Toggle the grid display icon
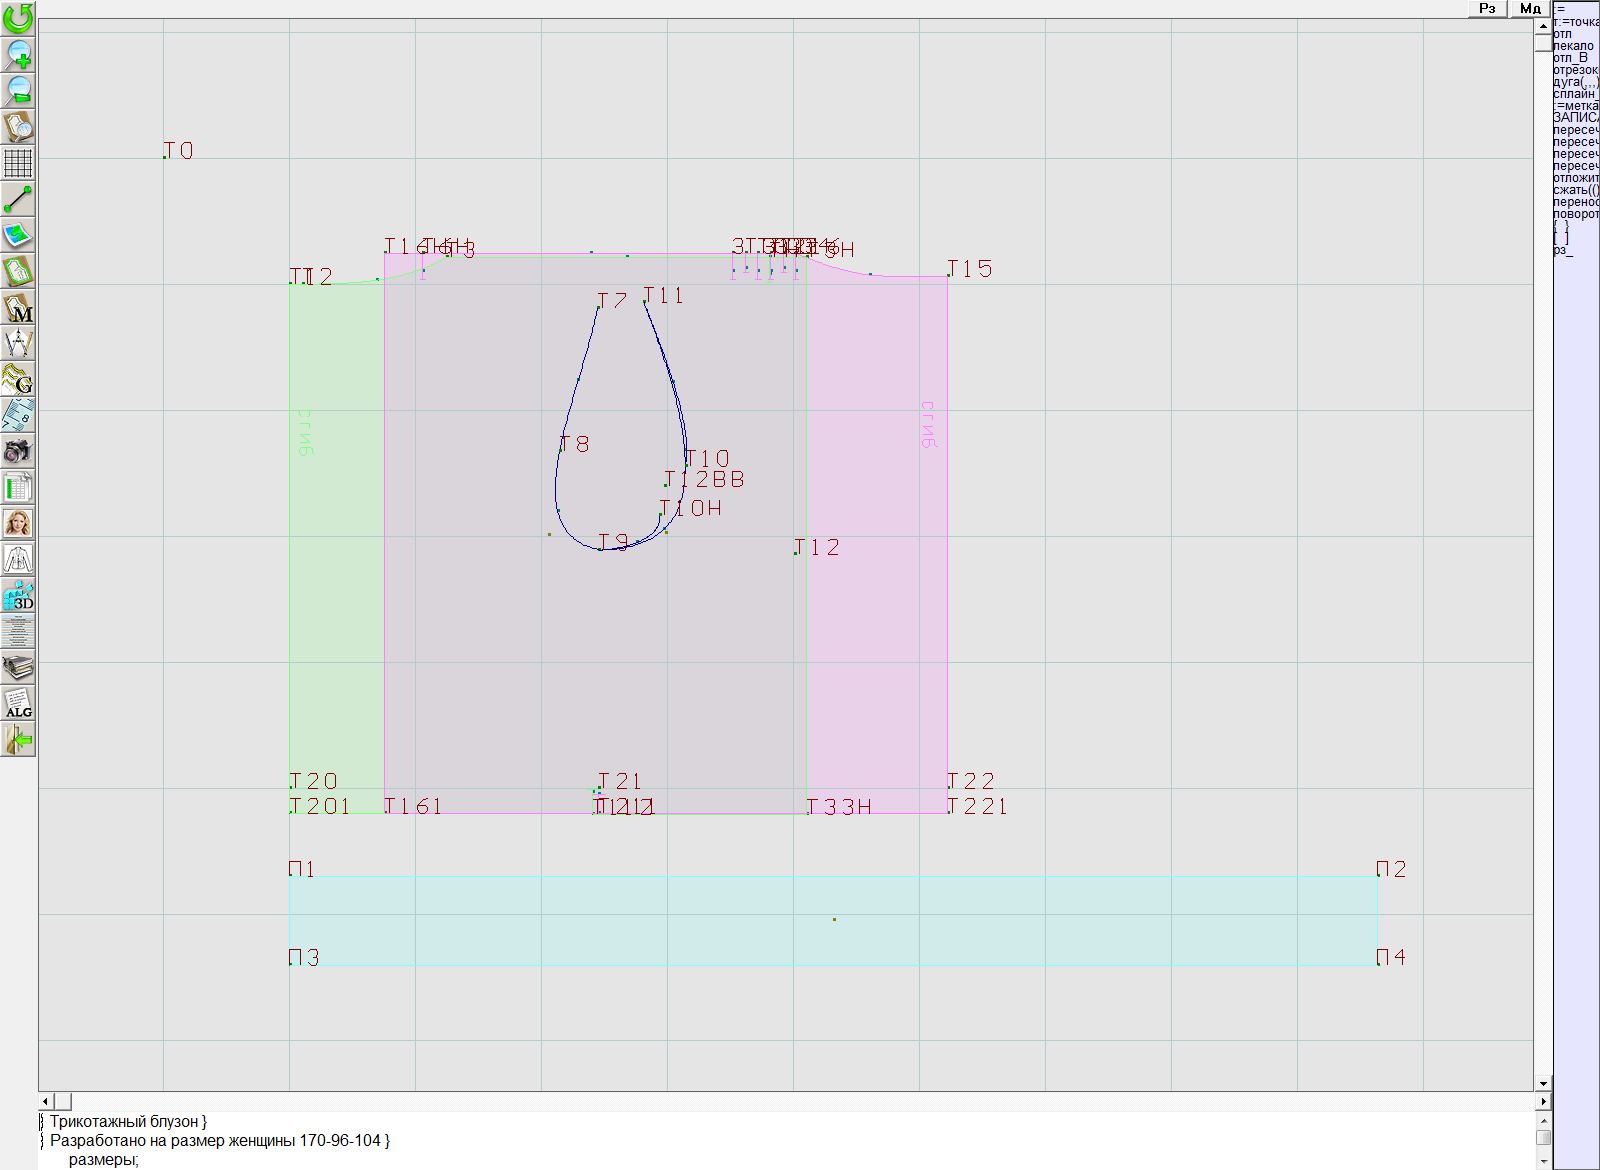Viewport: 1600px width, 1170px height. 18,163
